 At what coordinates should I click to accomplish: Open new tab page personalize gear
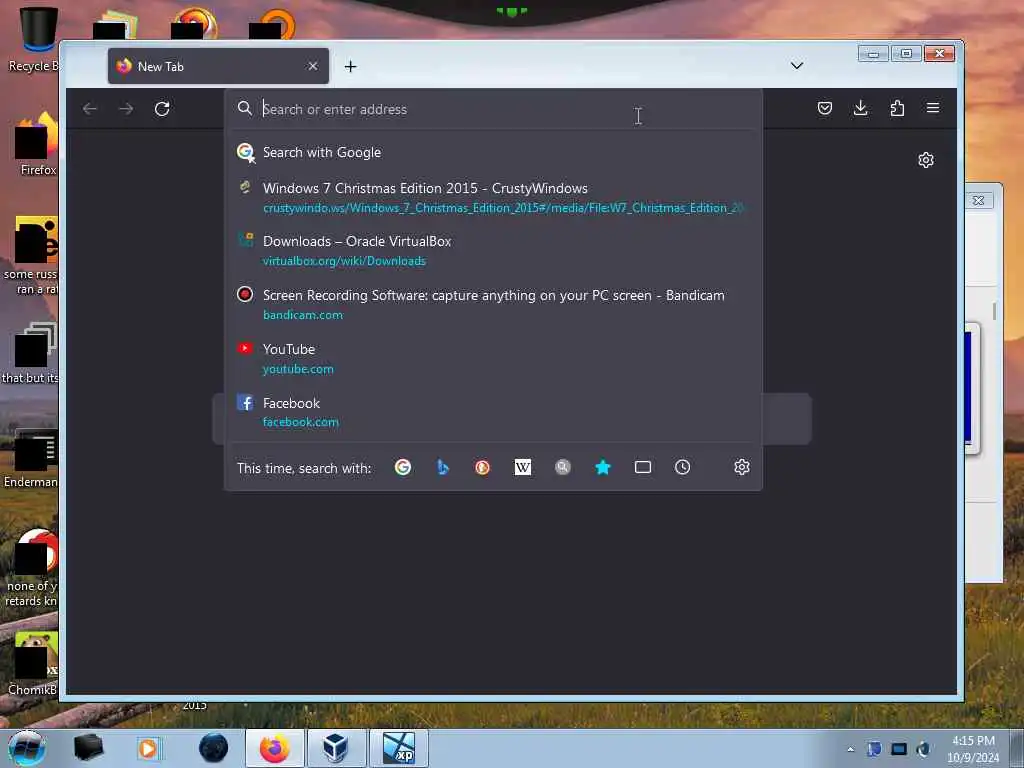click(925, 160)
